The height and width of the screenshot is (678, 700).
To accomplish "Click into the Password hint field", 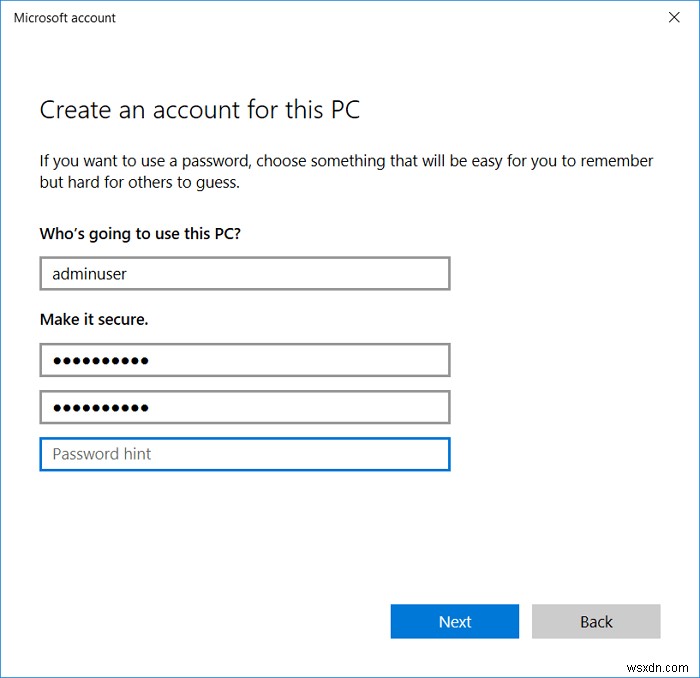I will coord(300,454).
